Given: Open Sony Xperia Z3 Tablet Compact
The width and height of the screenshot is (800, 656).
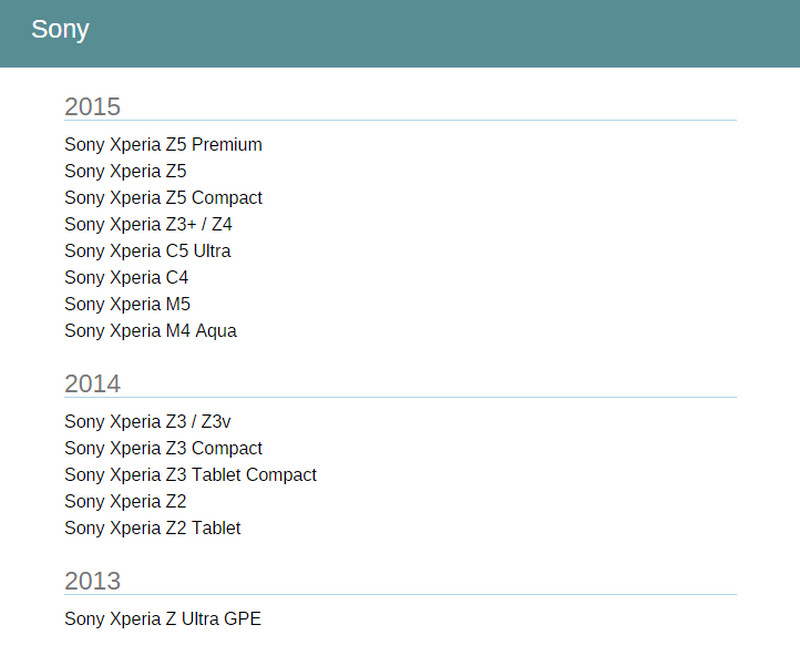Looking at the screenshot, I should [x=190, y=475].
